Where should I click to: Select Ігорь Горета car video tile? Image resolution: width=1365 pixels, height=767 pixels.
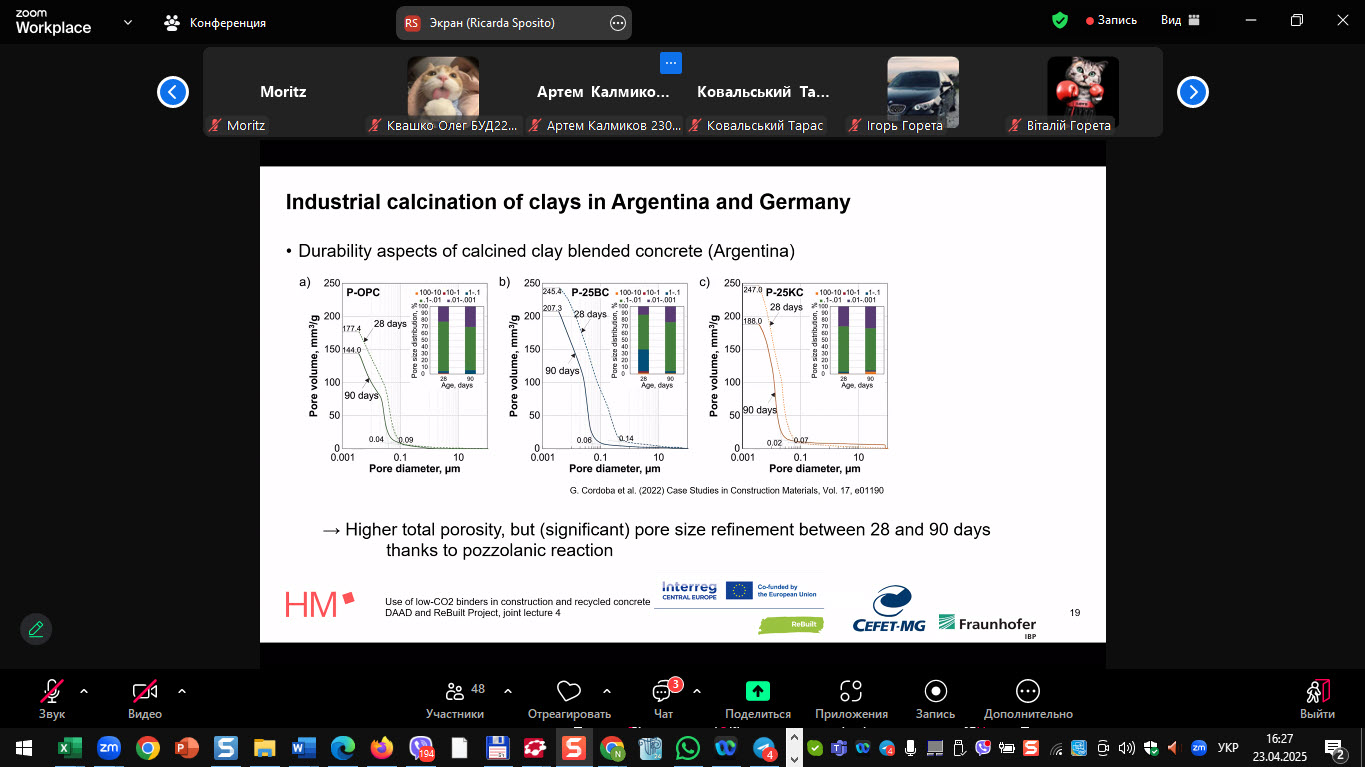point(923,92)
